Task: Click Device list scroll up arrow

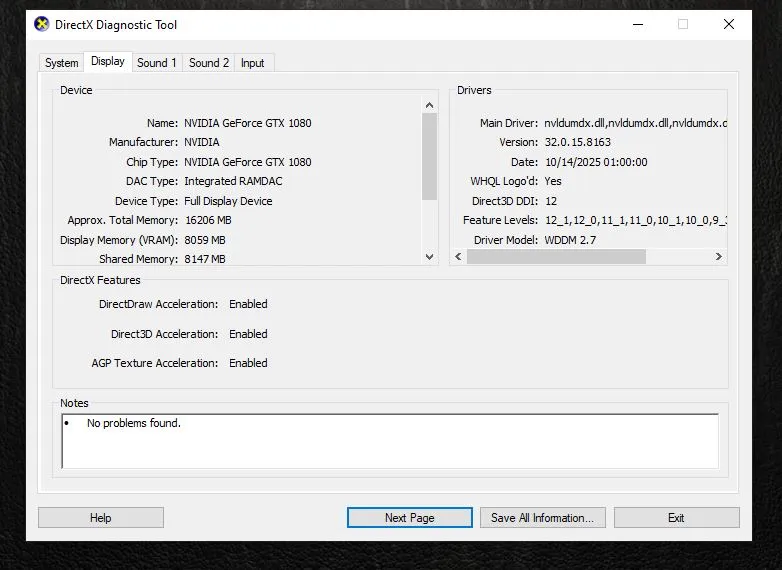Action: point(429,105)
